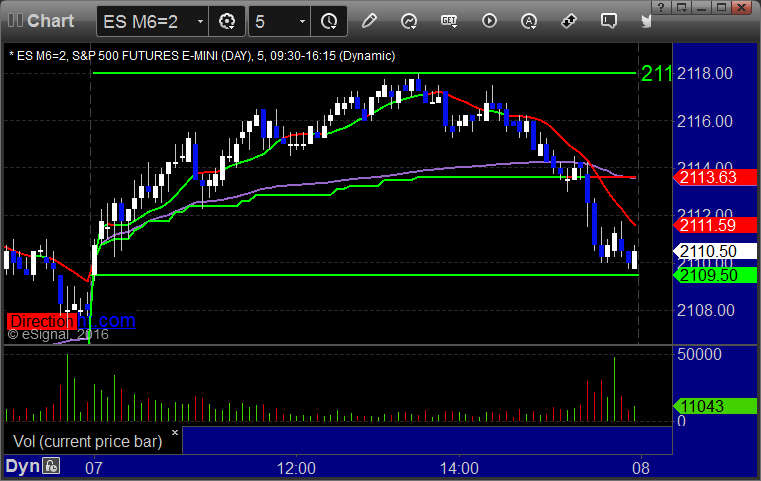Expand the ES M6=2 symbol dropdown
The height and width of the screenshot is (481, 761).
tap(200, 21)
